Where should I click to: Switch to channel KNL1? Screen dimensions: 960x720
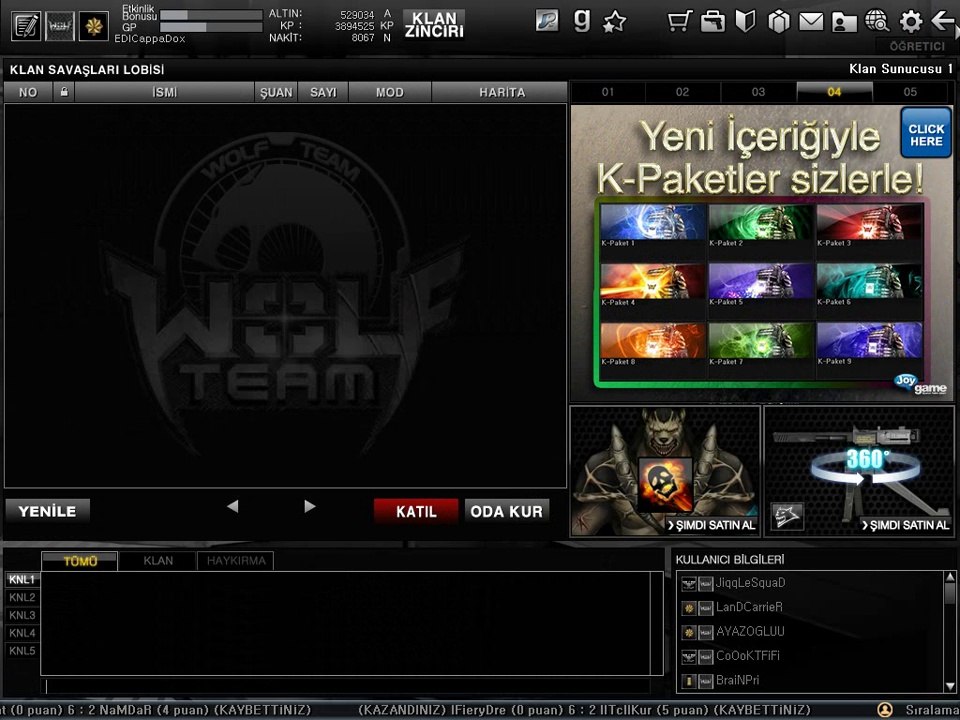(x=22, y=579)
